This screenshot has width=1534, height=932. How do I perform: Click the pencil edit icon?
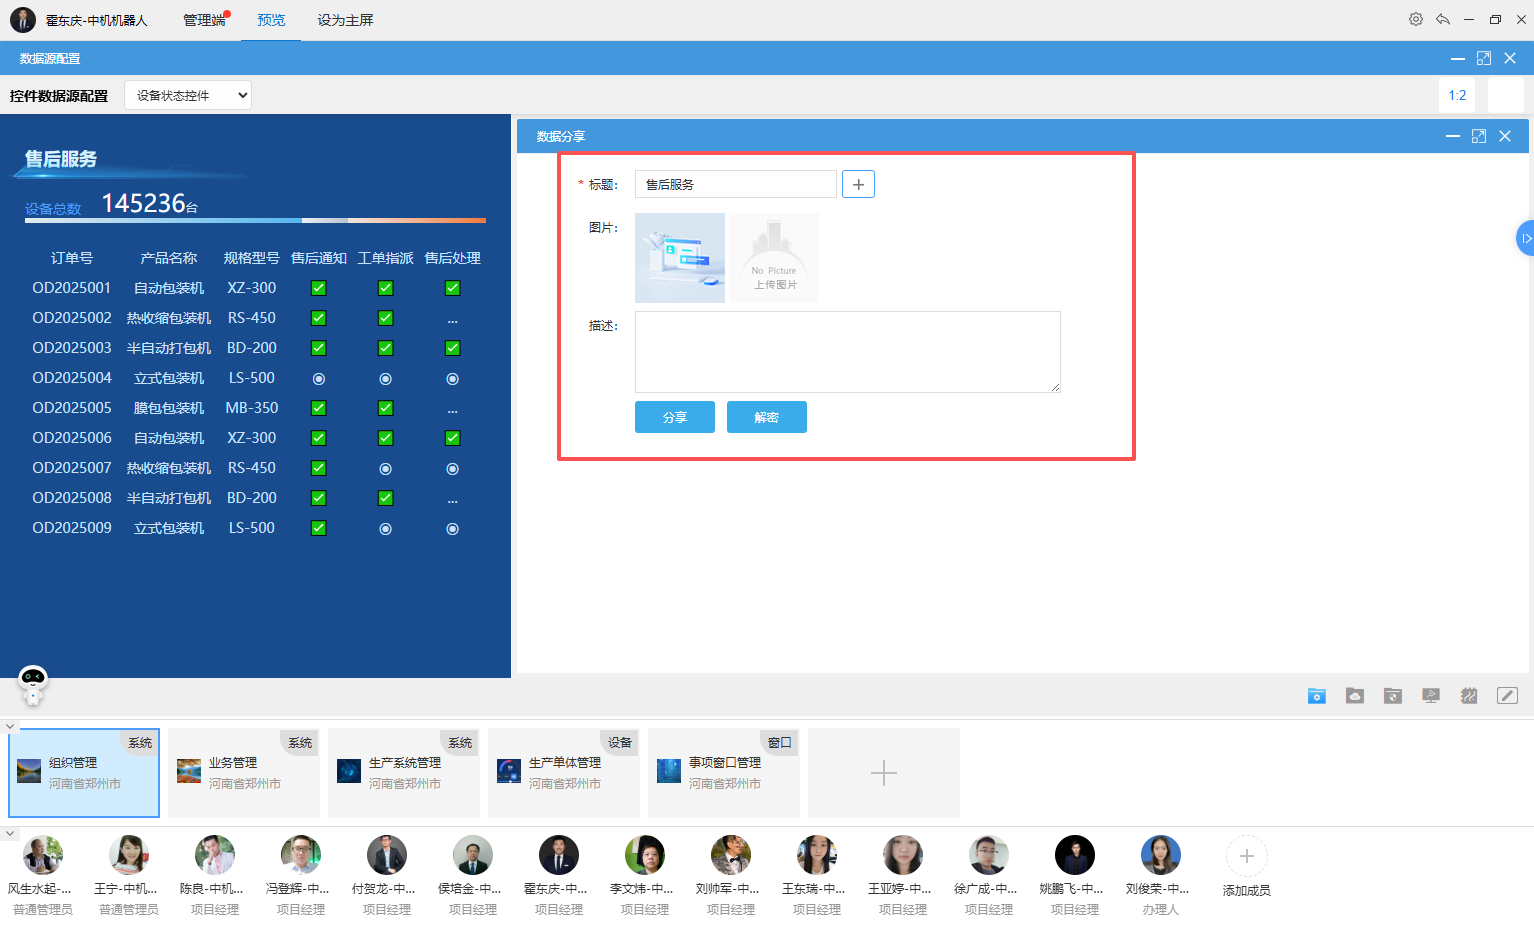click(x=1506, y=696)
